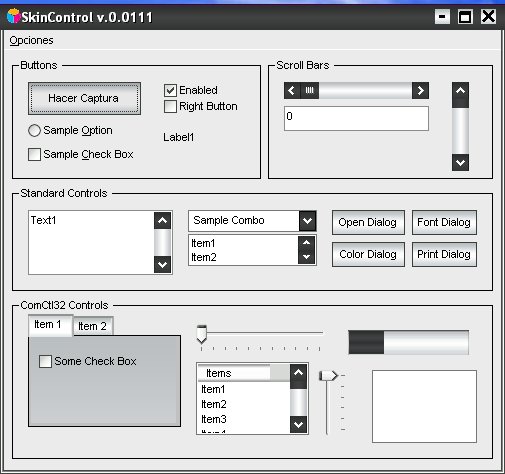
Task: Check the Right Button checkbox
Action: tap(170, 107)
